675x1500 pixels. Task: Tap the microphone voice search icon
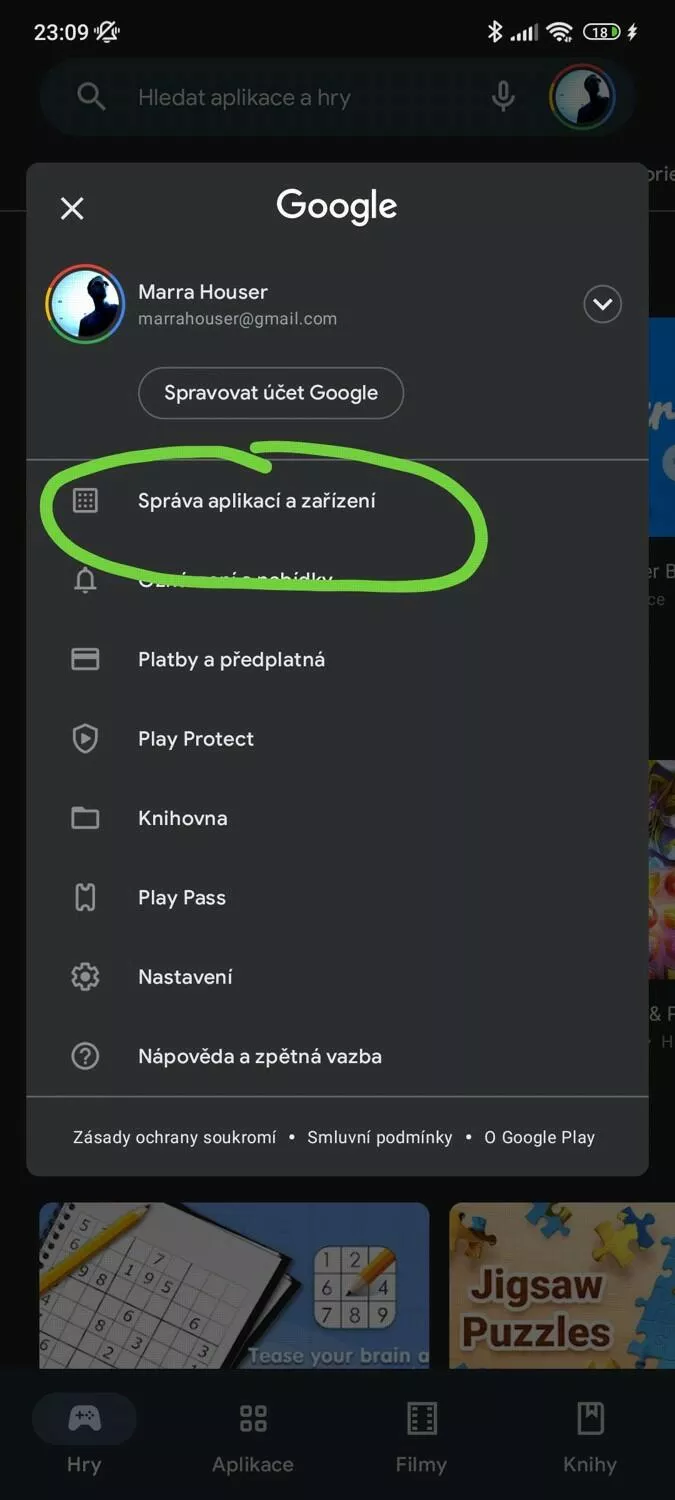coord(503,97)
